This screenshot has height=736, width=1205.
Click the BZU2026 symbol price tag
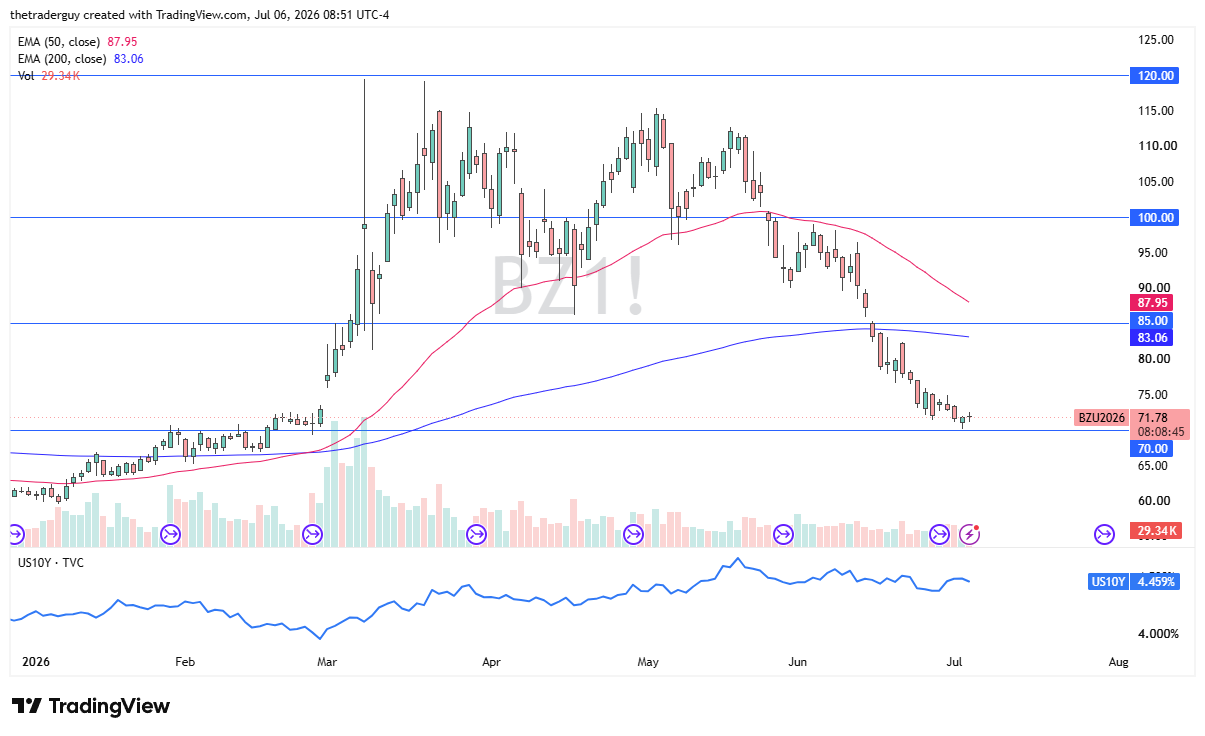(x=1101, y=418)
